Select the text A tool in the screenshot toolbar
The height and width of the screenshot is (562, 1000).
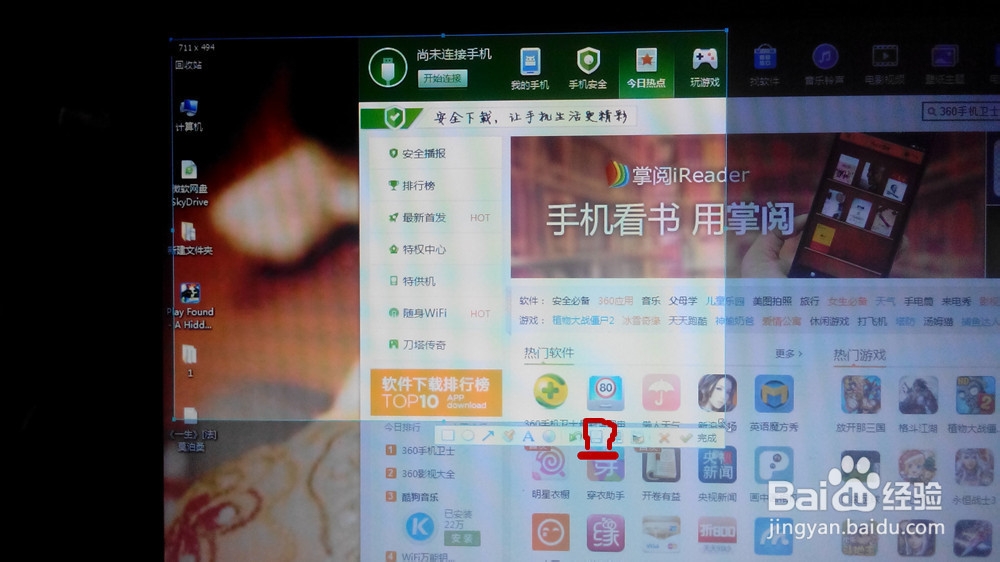point(528,436)
